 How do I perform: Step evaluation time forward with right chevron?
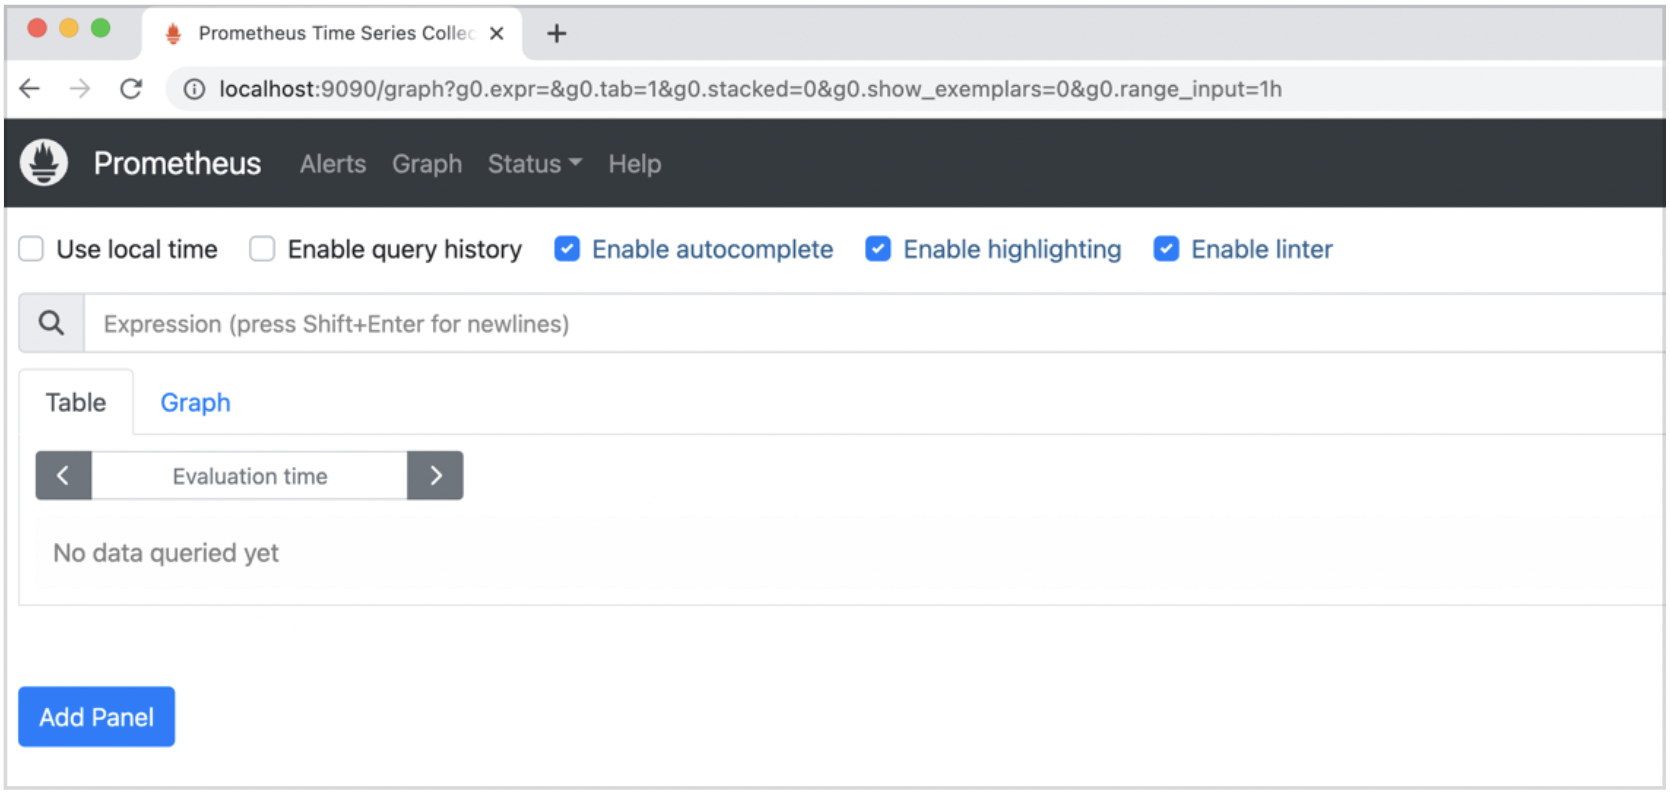tap(435, 475)
